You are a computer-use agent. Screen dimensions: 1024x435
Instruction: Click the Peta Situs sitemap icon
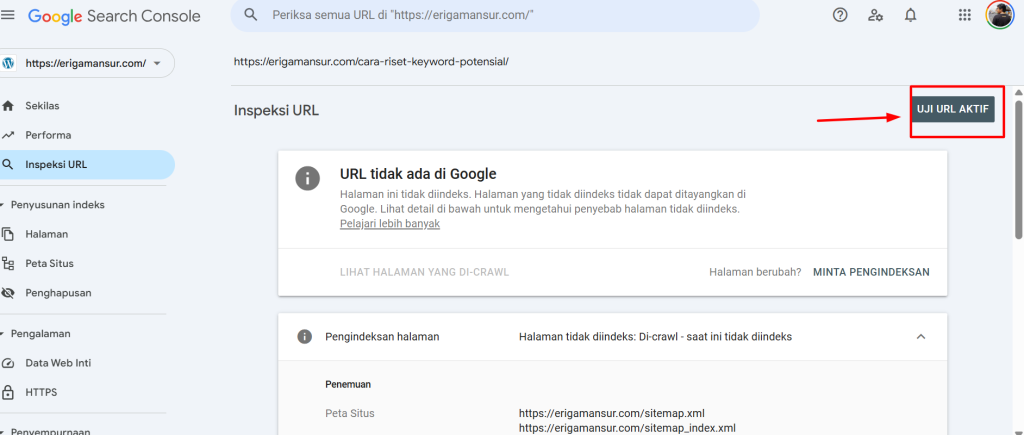click(8, 263)
